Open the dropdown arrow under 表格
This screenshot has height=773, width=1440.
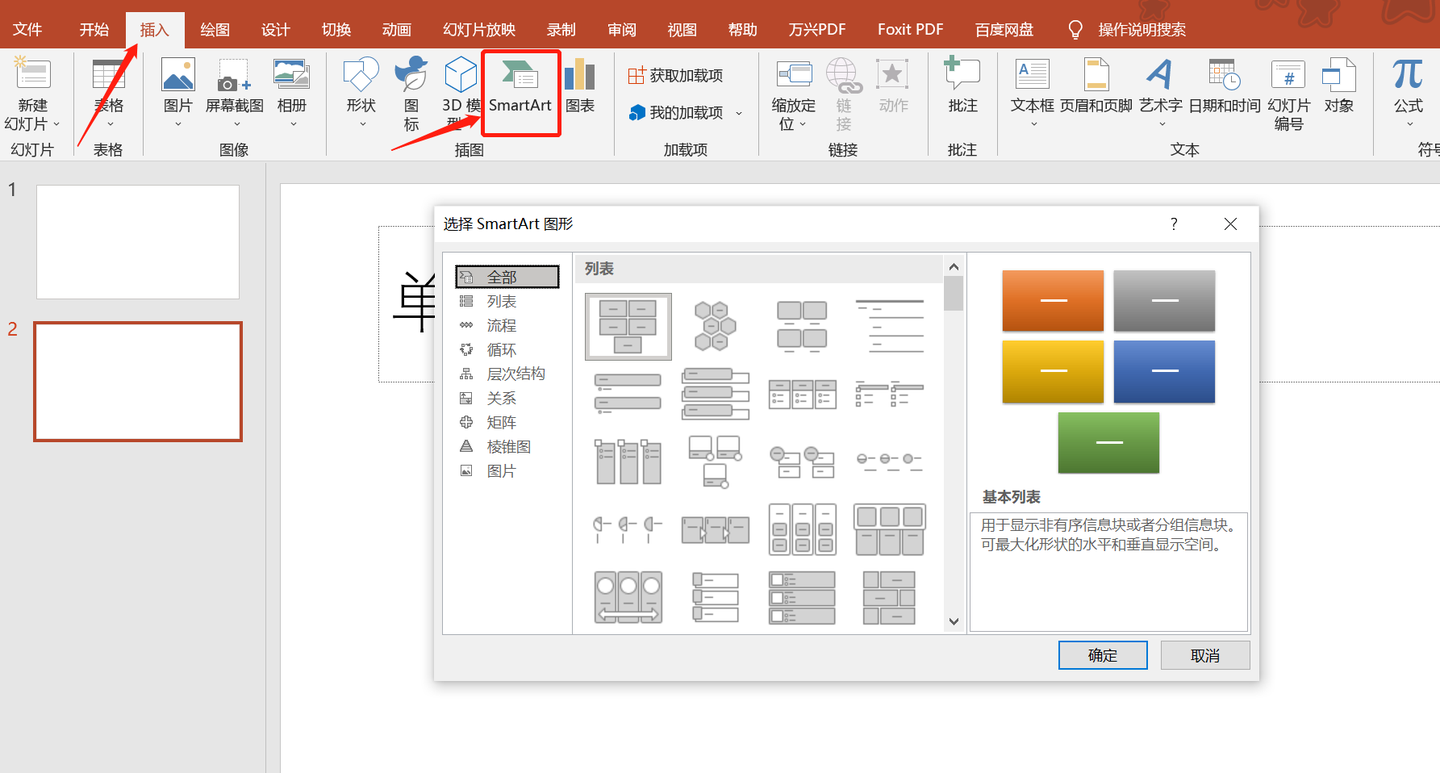point(109,125)
